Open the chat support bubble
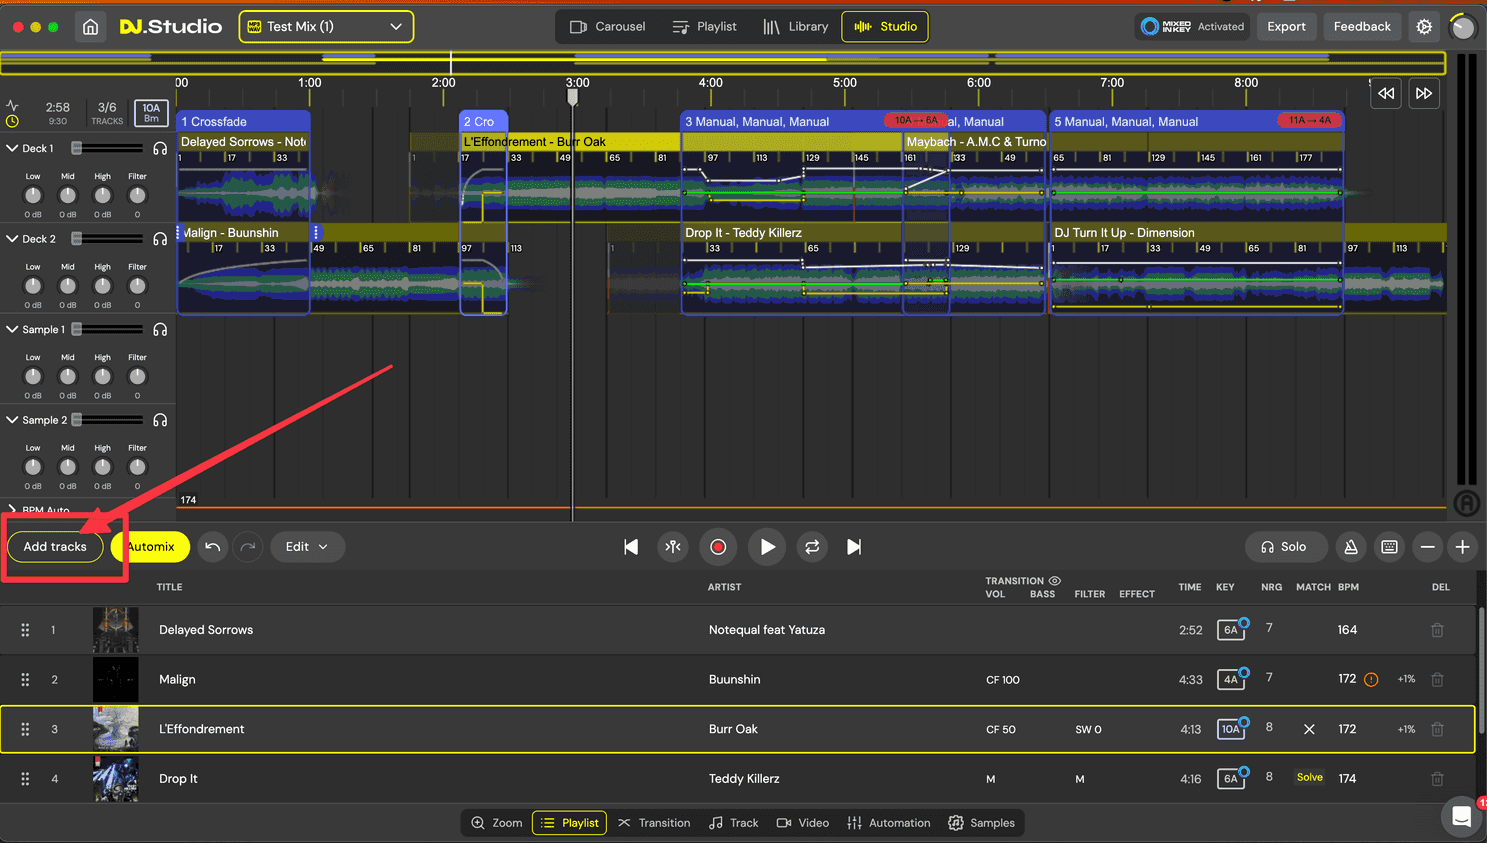1487x843 pixels. pyautogui.click(x=1461, y=817)
